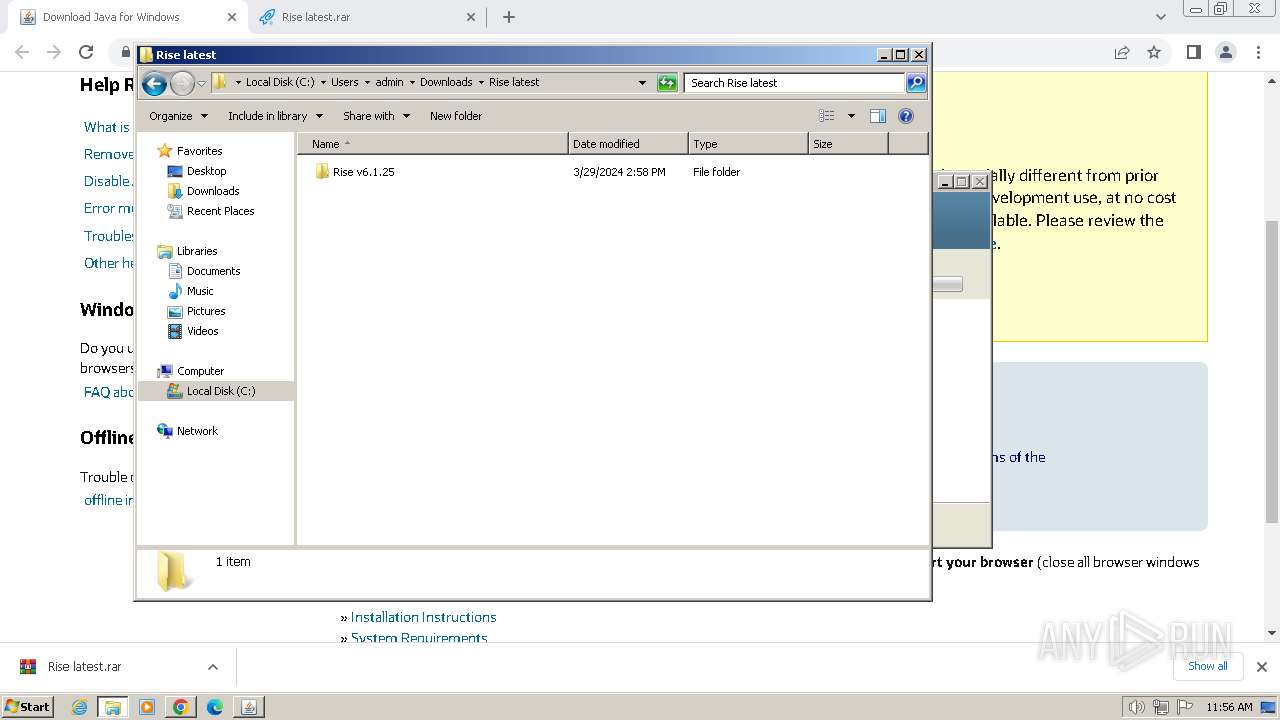1280x720 pixels.
Task: Open Desktop in Favorites
Action: (x=206, y=171)
